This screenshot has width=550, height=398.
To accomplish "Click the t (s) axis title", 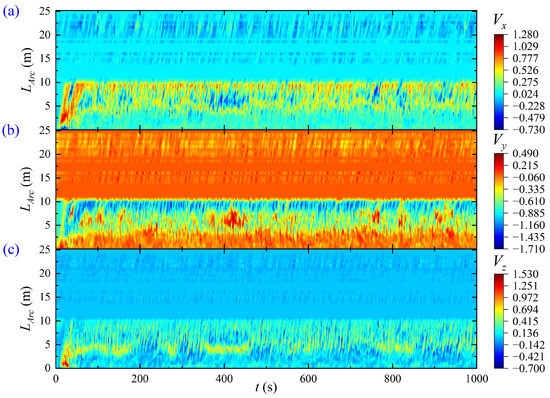I will click(x=266, y=387).
